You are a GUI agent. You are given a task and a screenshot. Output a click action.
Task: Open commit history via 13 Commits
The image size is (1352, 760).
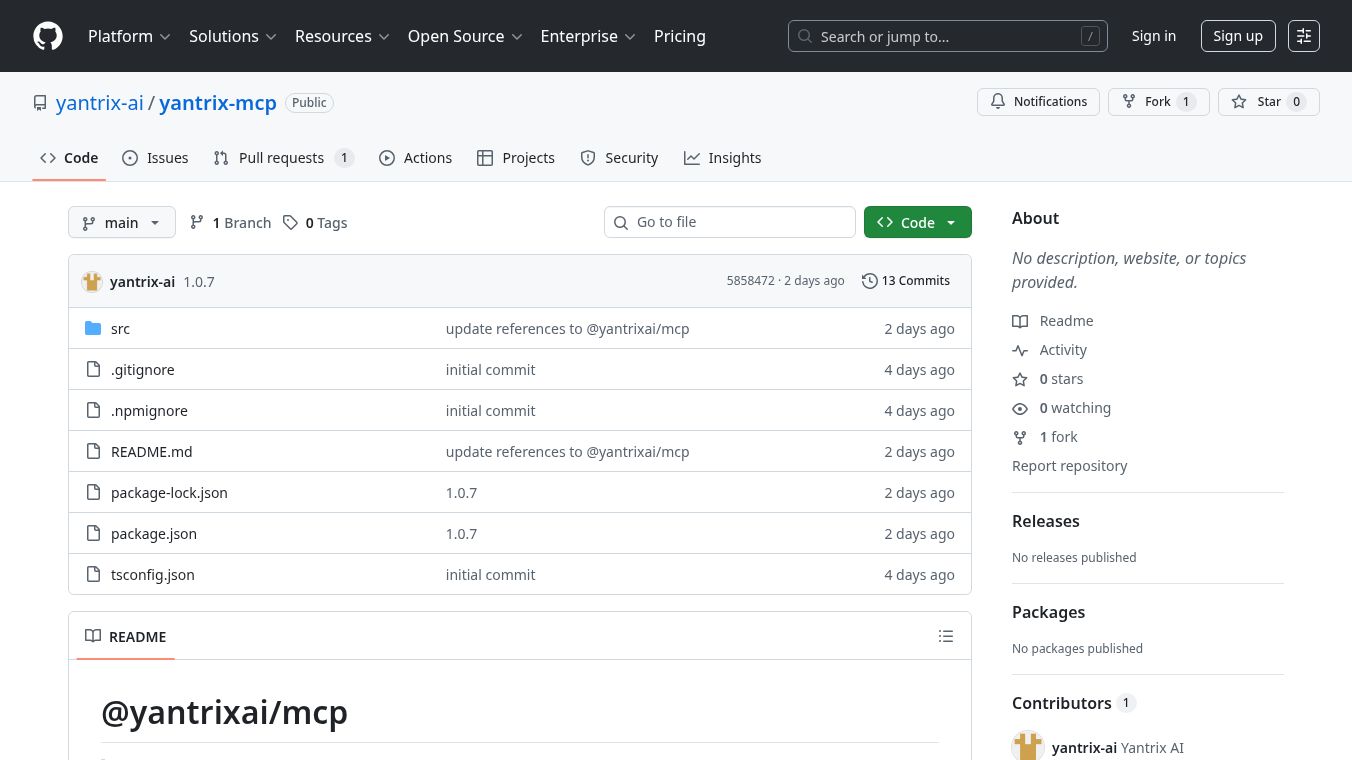[x=906, y=281]
